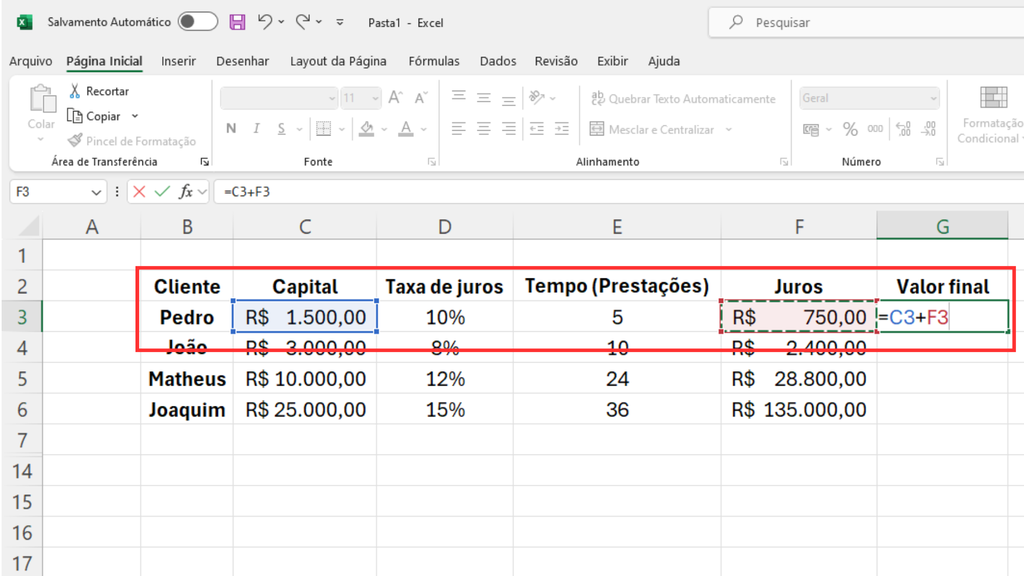The height and width of the screenshot is (576, 1024).
Task: Toggle bold formatting with the N button
Action: tap(231, 129)
